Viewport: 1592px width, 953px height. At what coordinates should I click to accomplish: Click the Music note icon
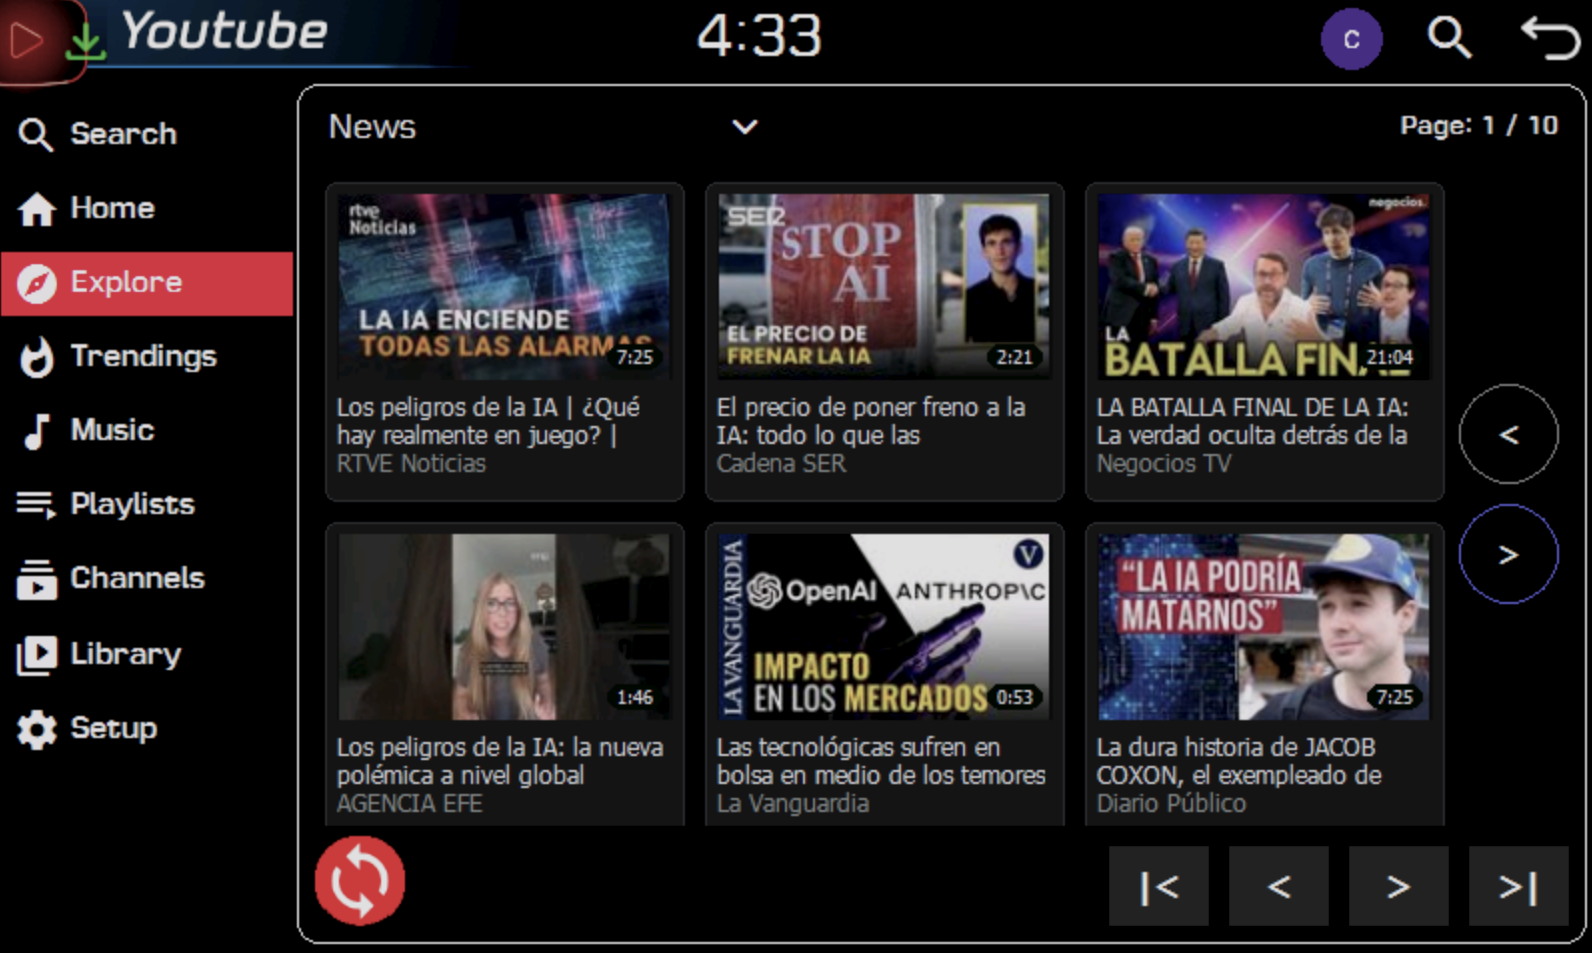coord(37,431)
